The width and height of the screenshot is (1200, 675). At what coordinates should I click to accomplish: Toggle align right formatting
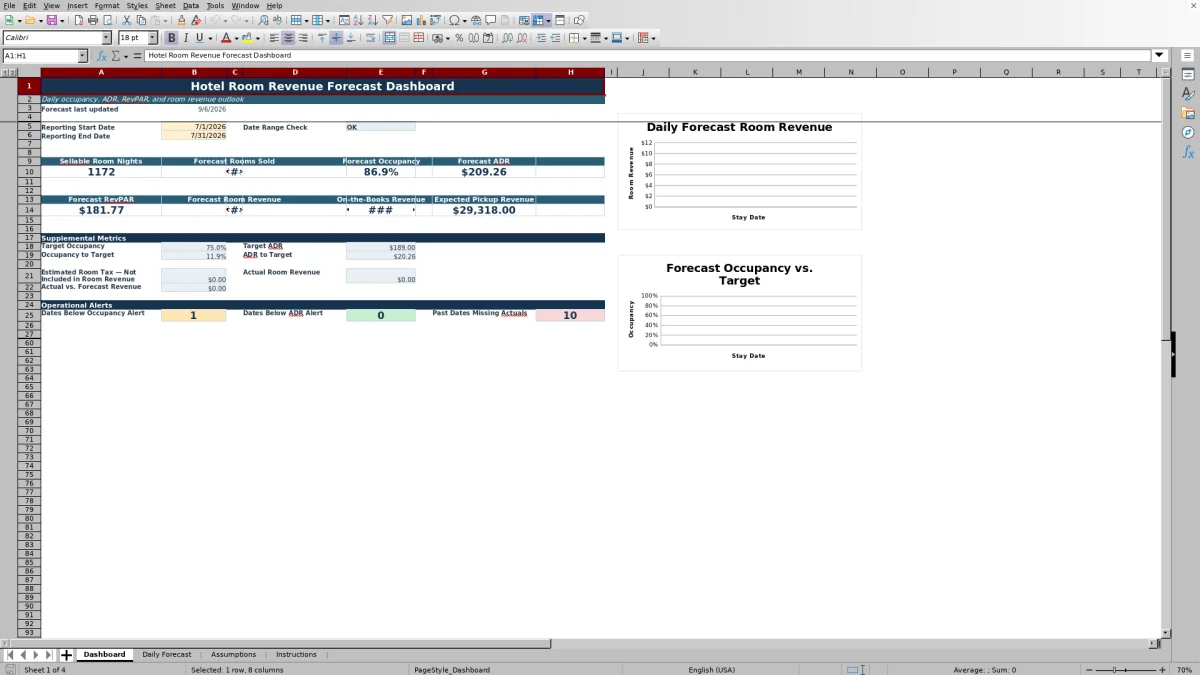click(x=303, y=38)
